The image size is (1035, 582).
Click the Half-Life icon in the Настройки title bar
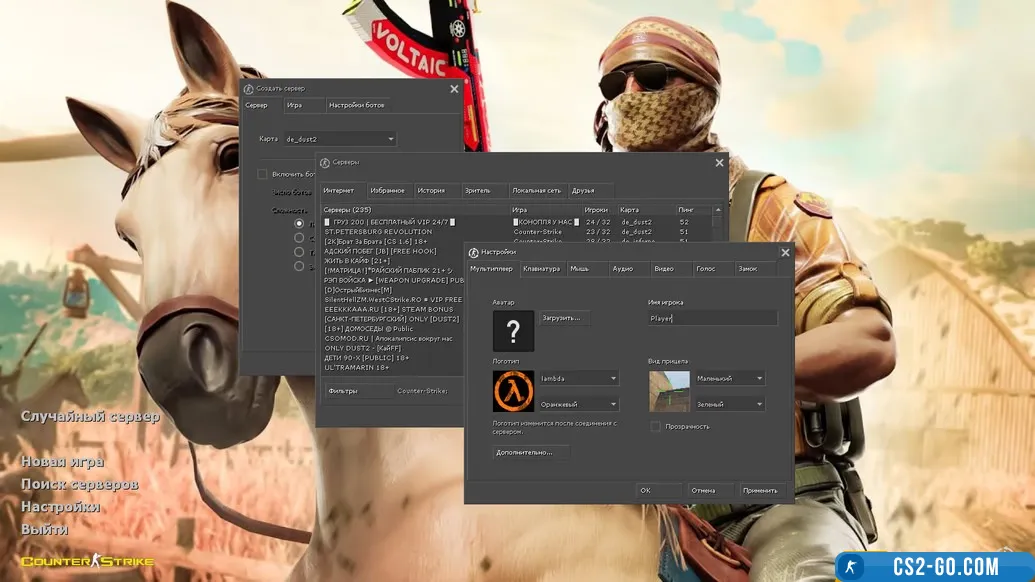(474, 252)
